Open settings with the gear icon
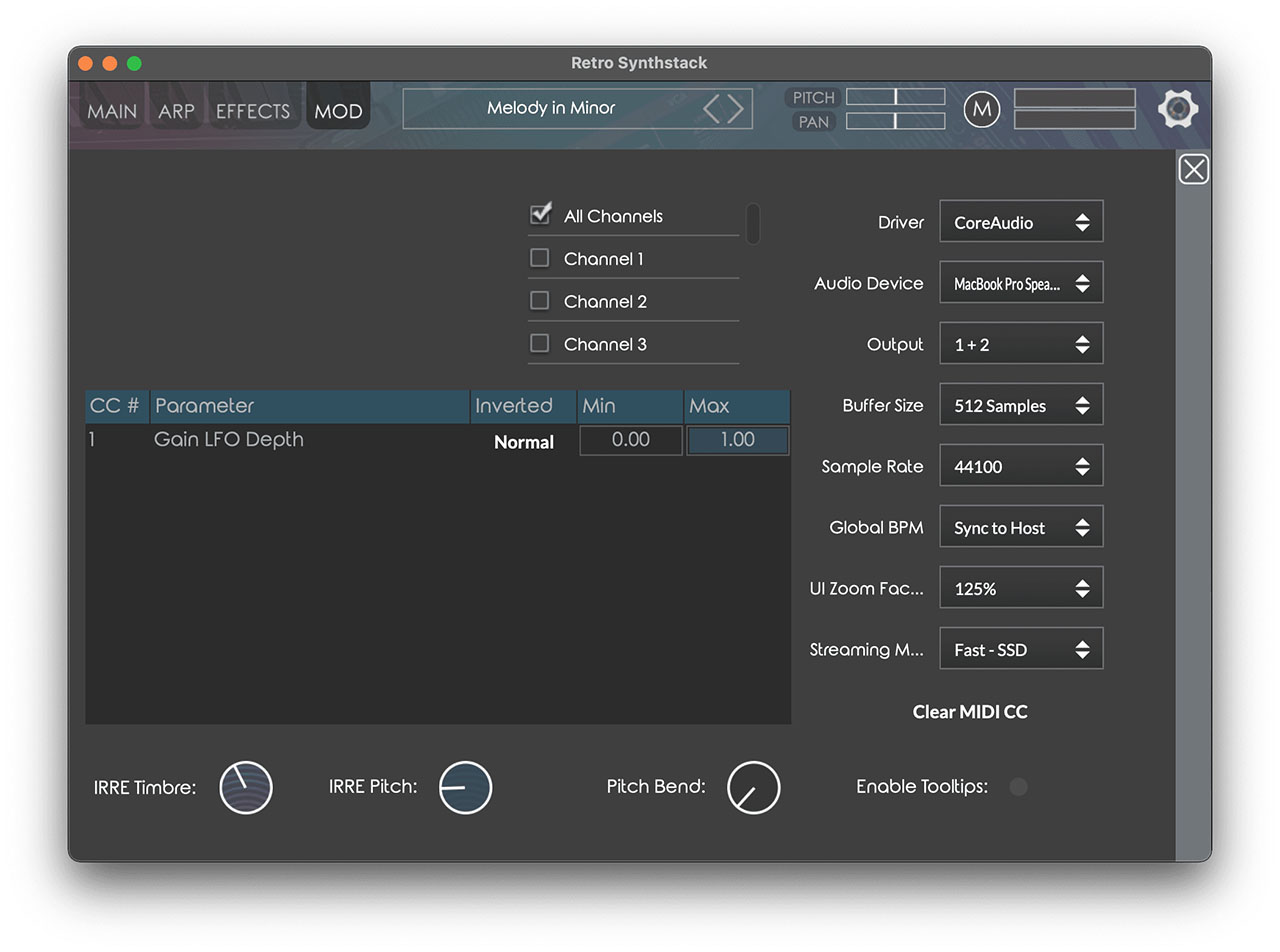 (x=1178, y=108)
